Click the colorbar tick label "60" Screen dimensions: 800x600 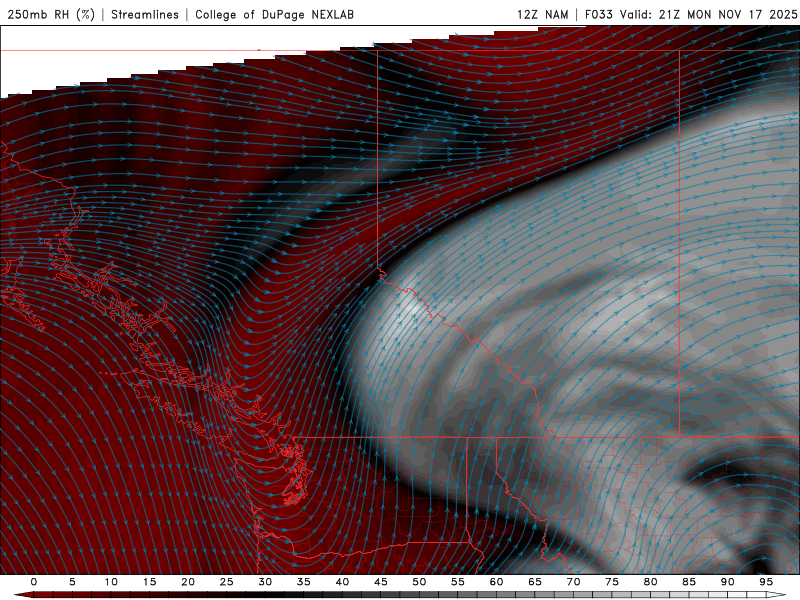point(496,582)
